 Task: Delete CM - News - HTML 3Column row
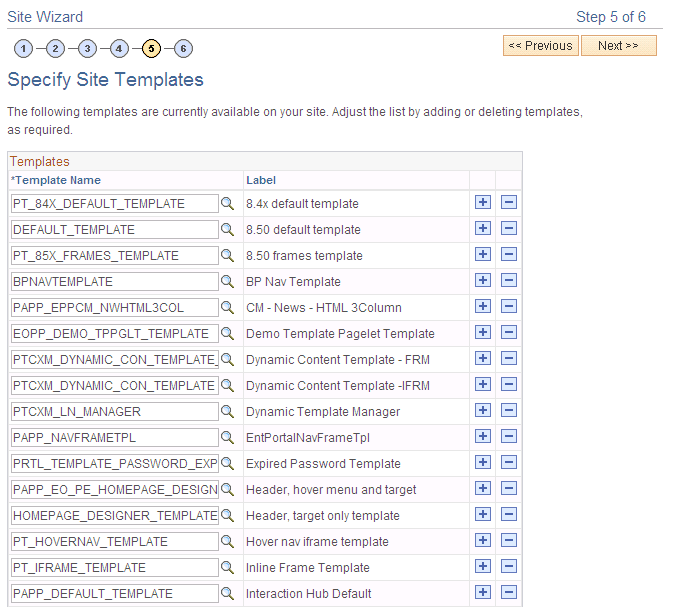coord(509,306)
